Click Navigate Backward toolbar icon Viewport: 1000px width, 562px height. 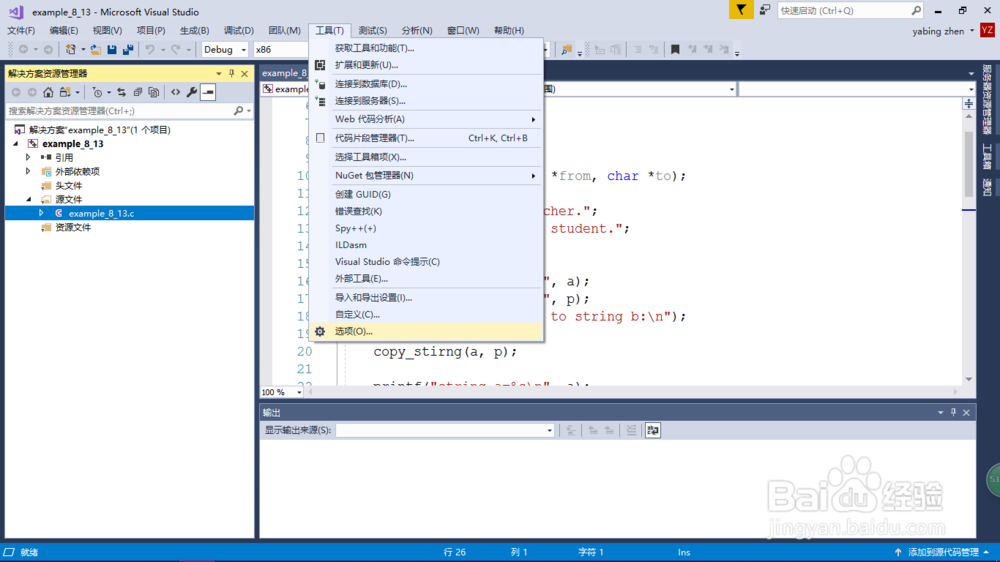(x=24, y=49)
